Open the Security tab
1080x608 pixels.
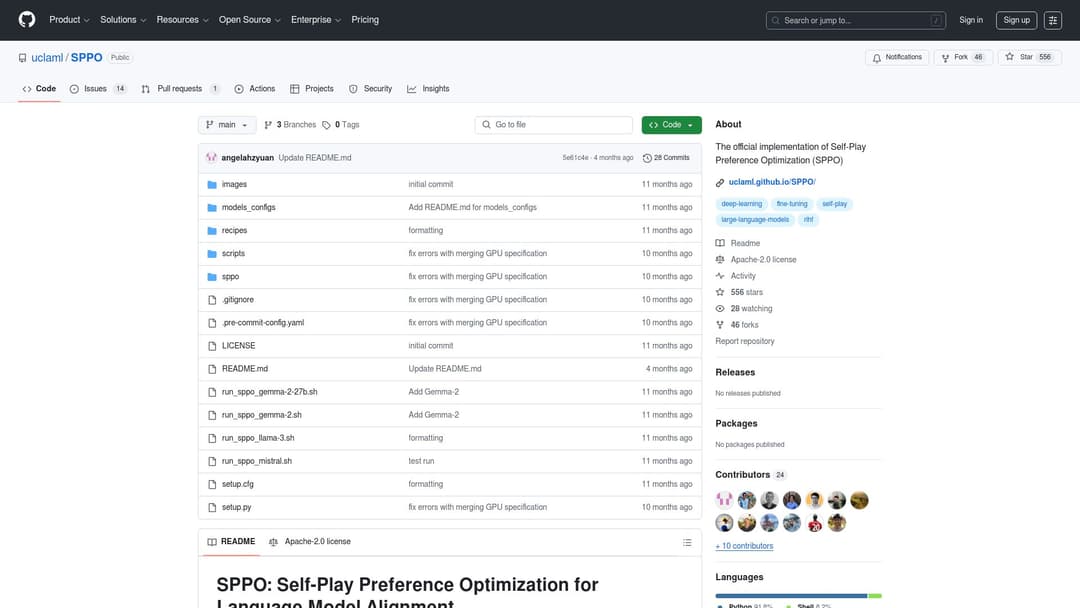pyautogui.click(x=371, y=89)
